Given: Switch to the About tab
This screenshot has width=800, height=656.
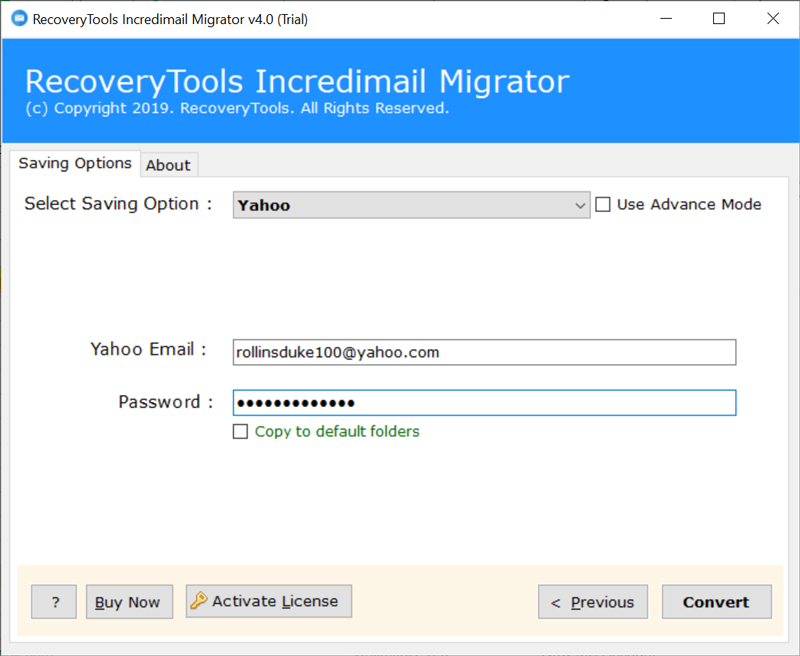Looking at the screenshot, I should pos(168,165).
